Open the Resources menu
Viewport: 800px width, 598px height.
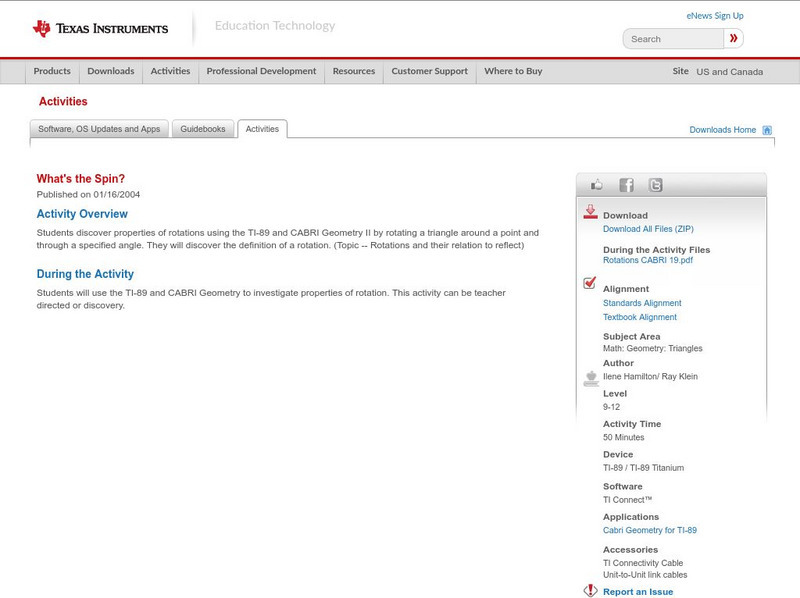tap(355, 71)
